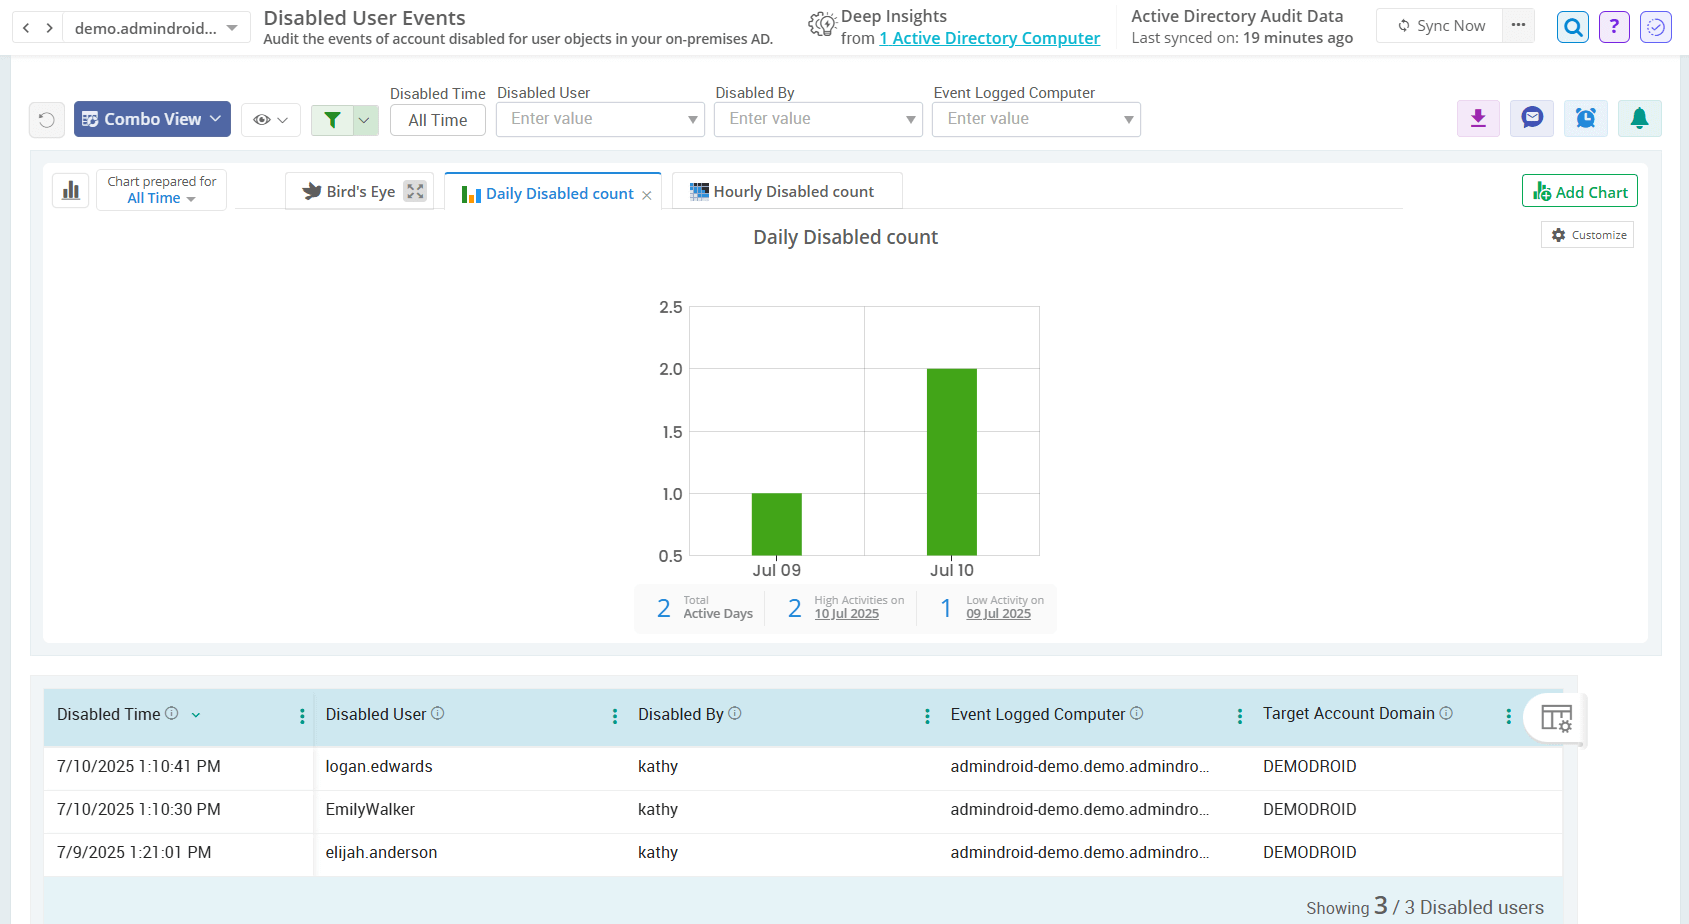This screenshot has width=1689, height=924.
Task: Click the Add Chart button
Action: [x=1579, y=192]
